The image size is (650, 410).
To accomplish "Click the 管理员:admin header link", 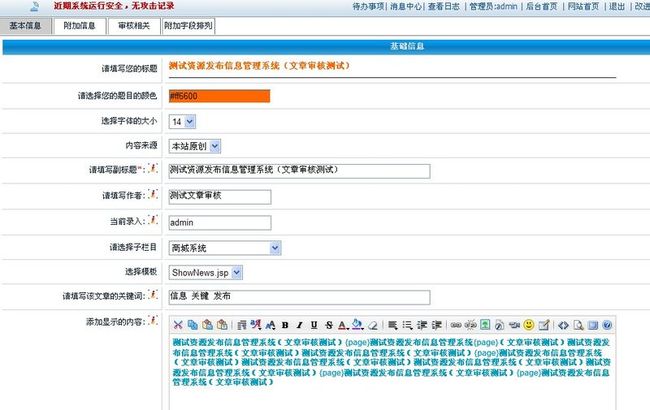I will pyautogui.click(x=493, y=6).
